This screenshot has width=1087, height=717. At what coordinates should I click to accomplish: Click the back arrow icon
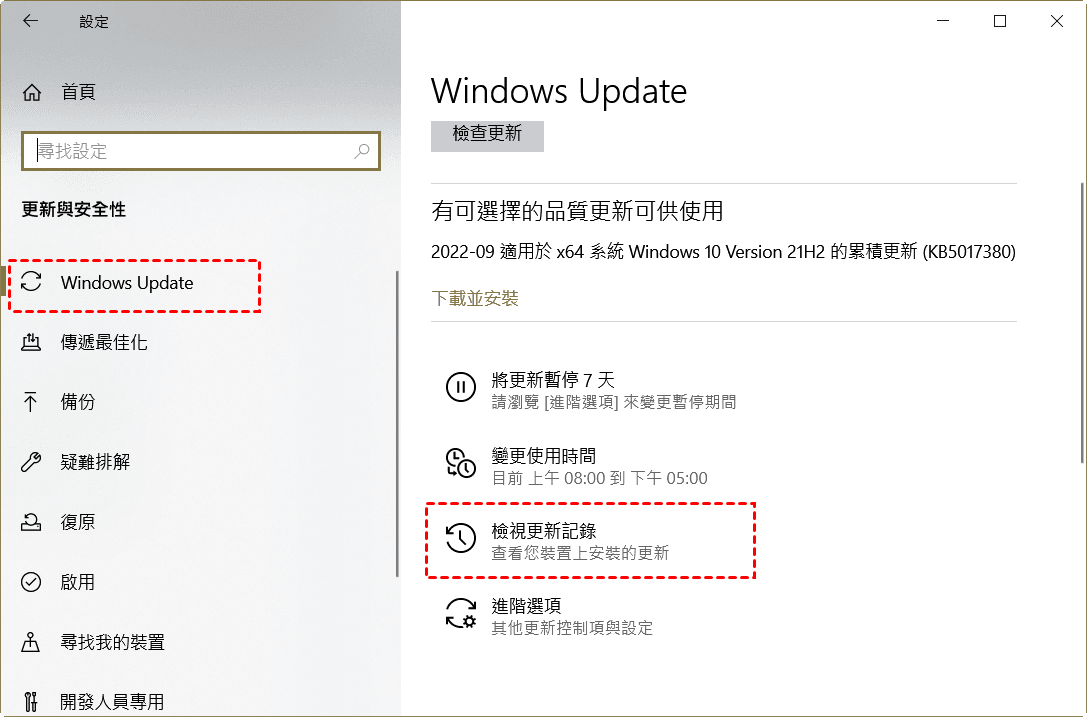coord(31,21)
